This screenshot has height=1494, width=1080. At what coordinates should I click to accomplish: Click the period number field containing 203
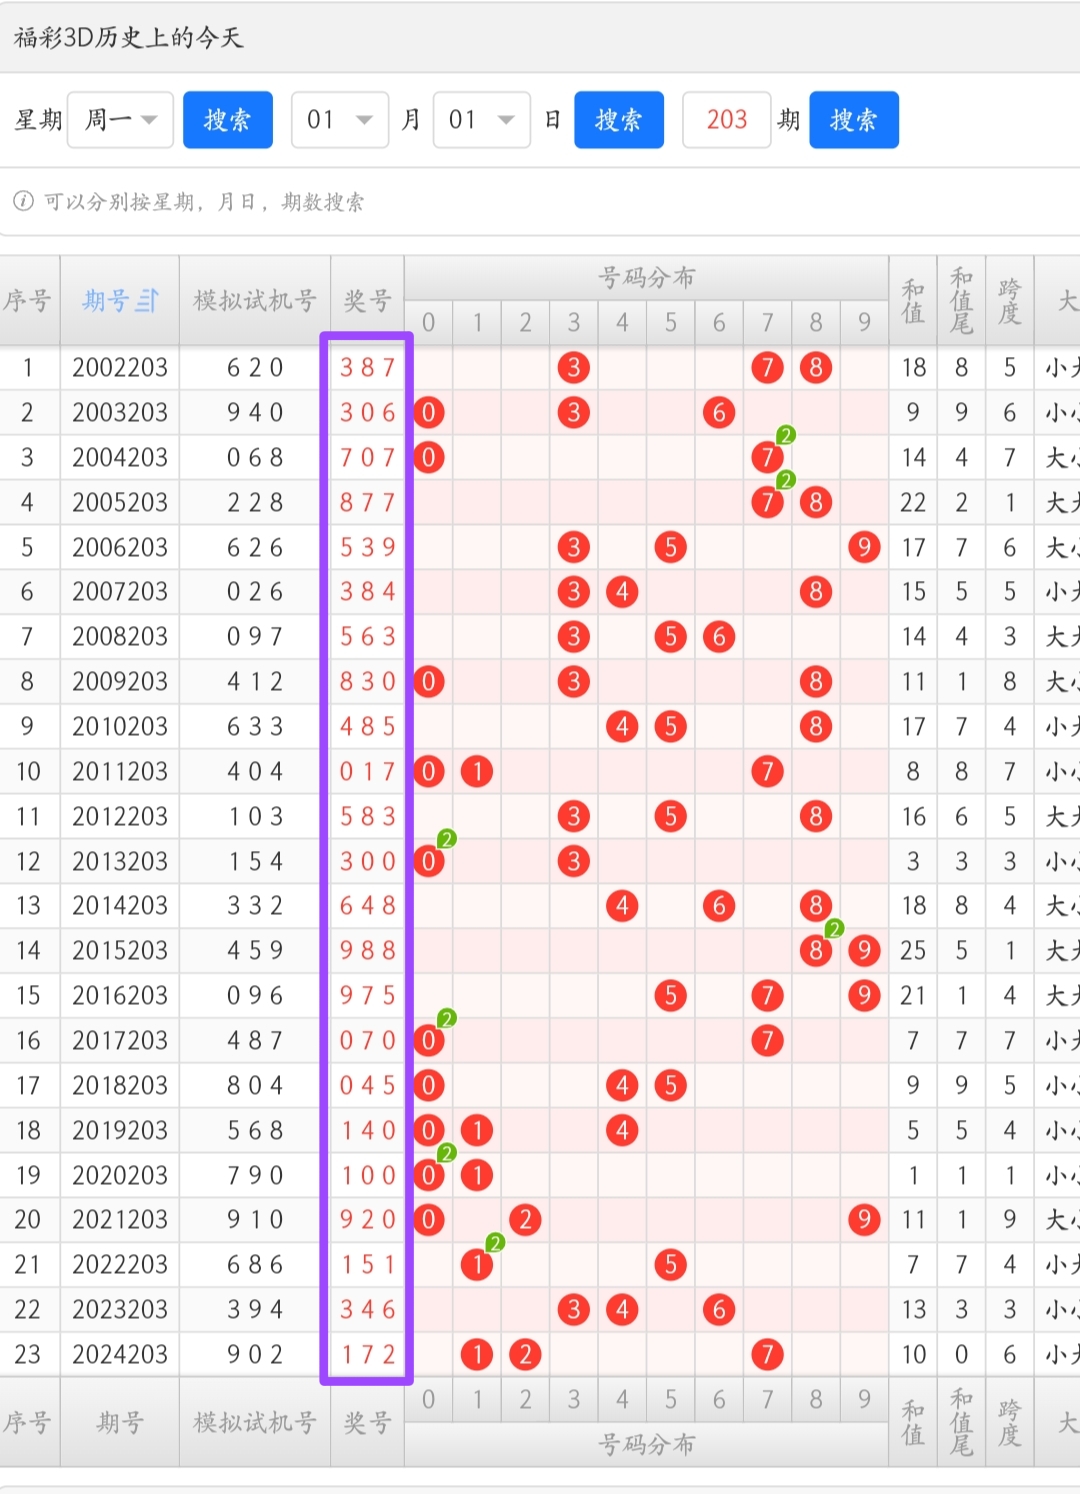726,120
